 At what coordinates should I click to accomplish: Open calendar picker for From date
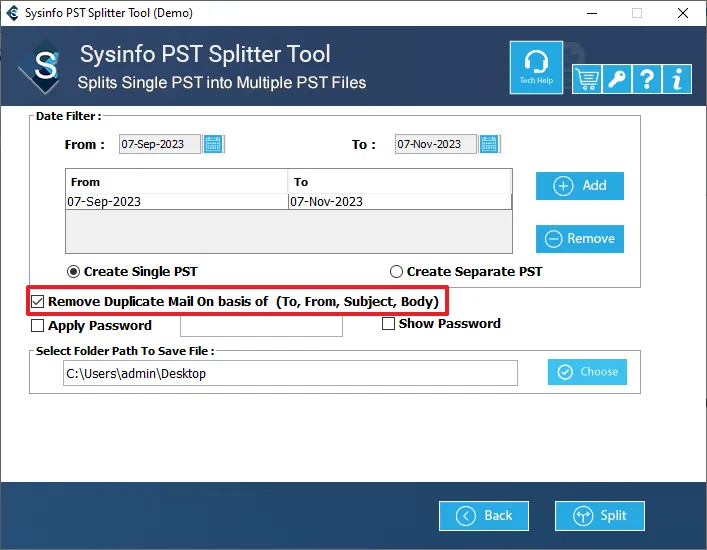213,144
